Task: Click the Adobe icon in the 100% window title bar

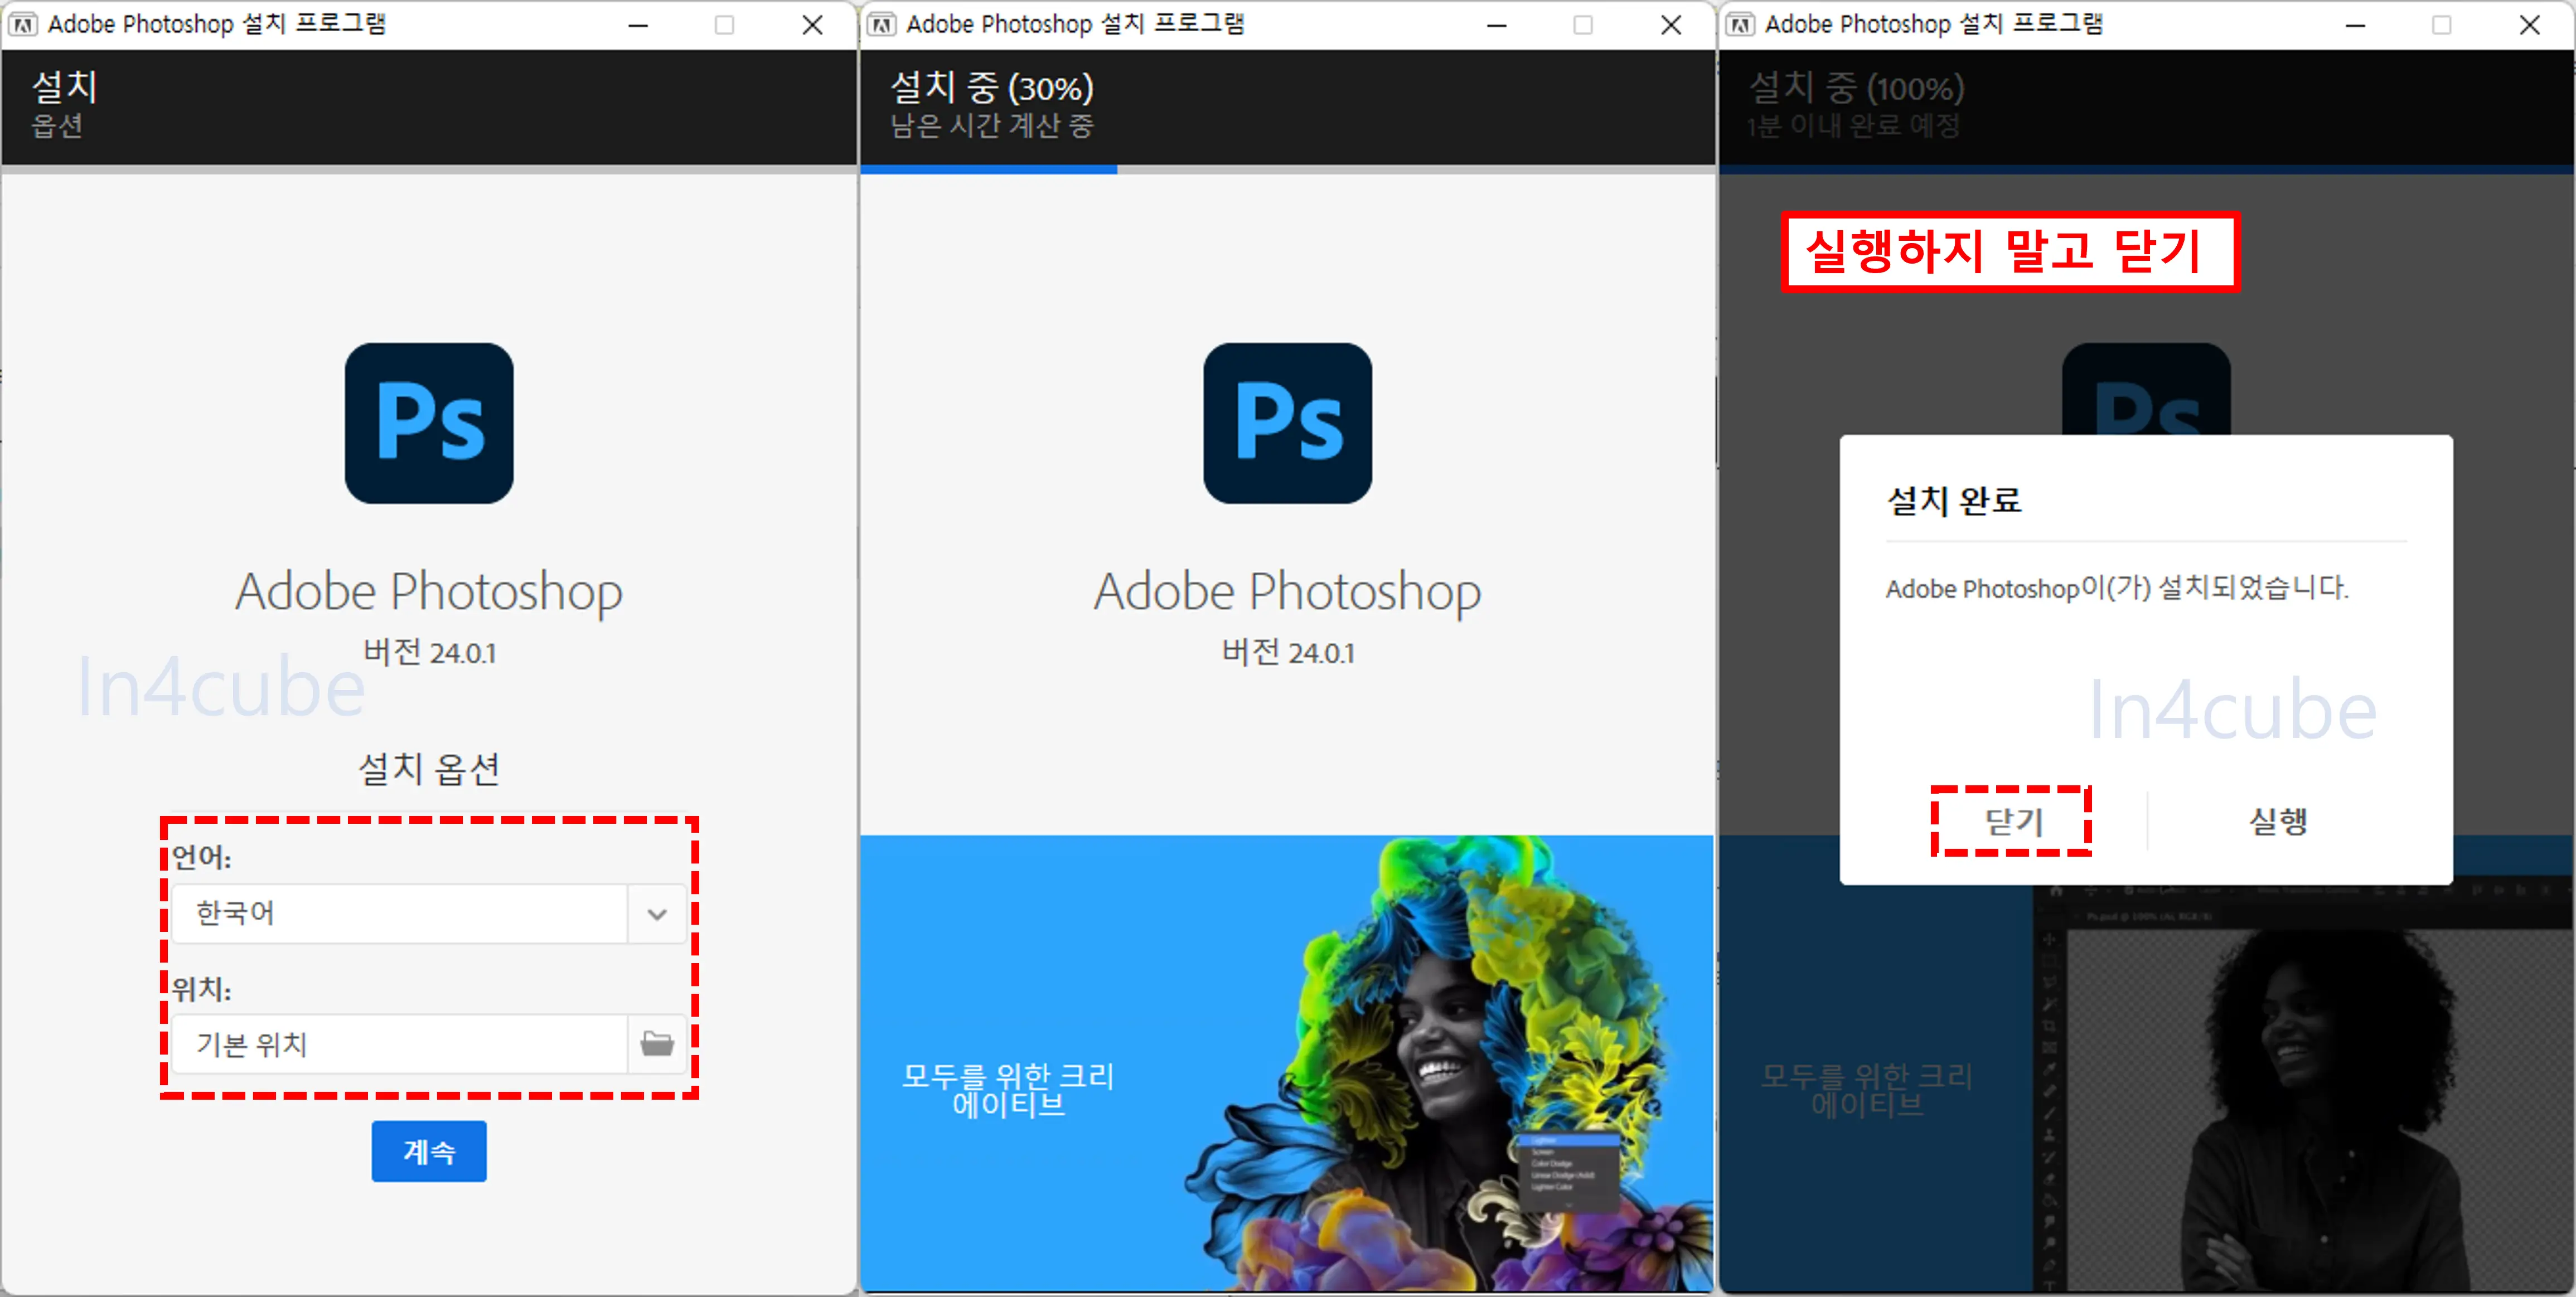Action: click(1740, 24)
